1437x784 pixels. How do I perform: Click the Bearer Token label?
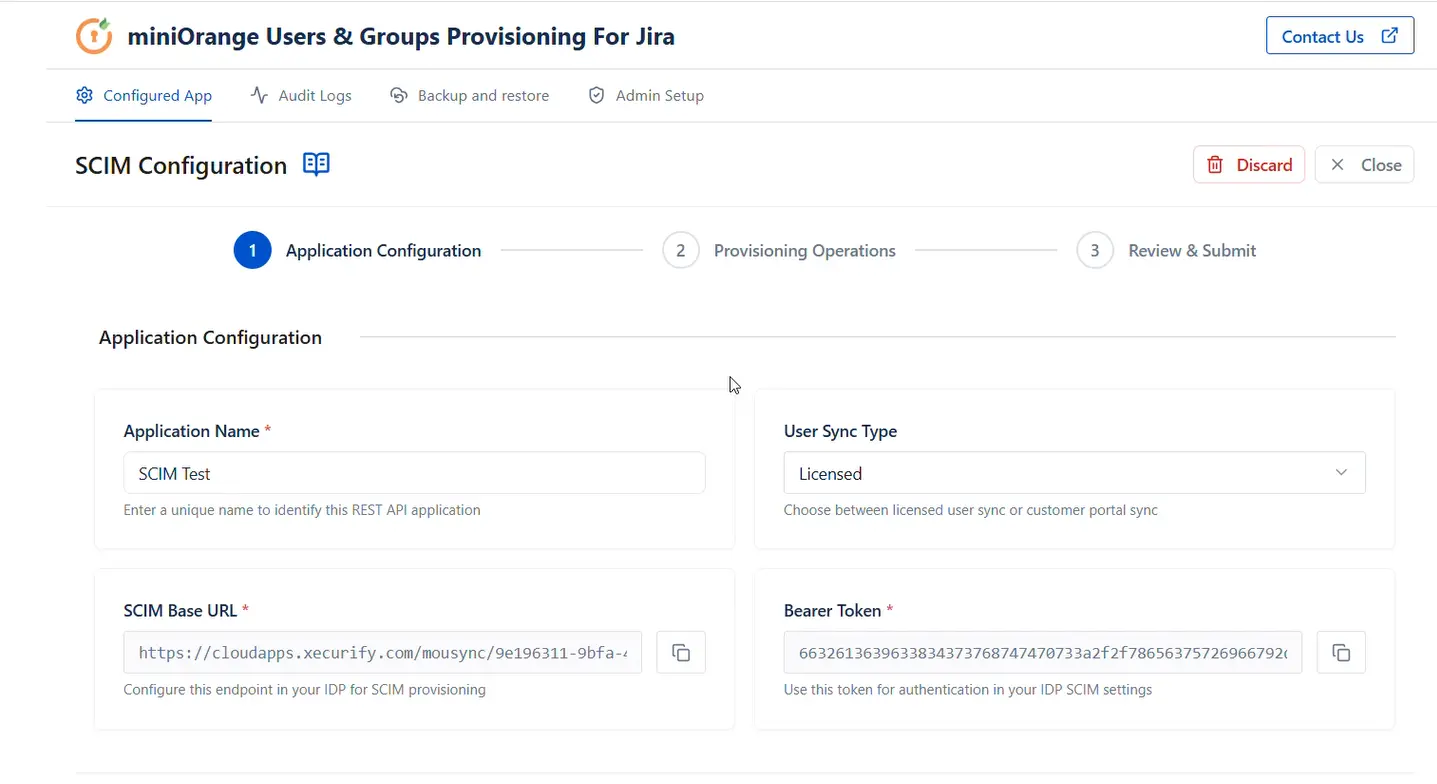pos(838,610)
